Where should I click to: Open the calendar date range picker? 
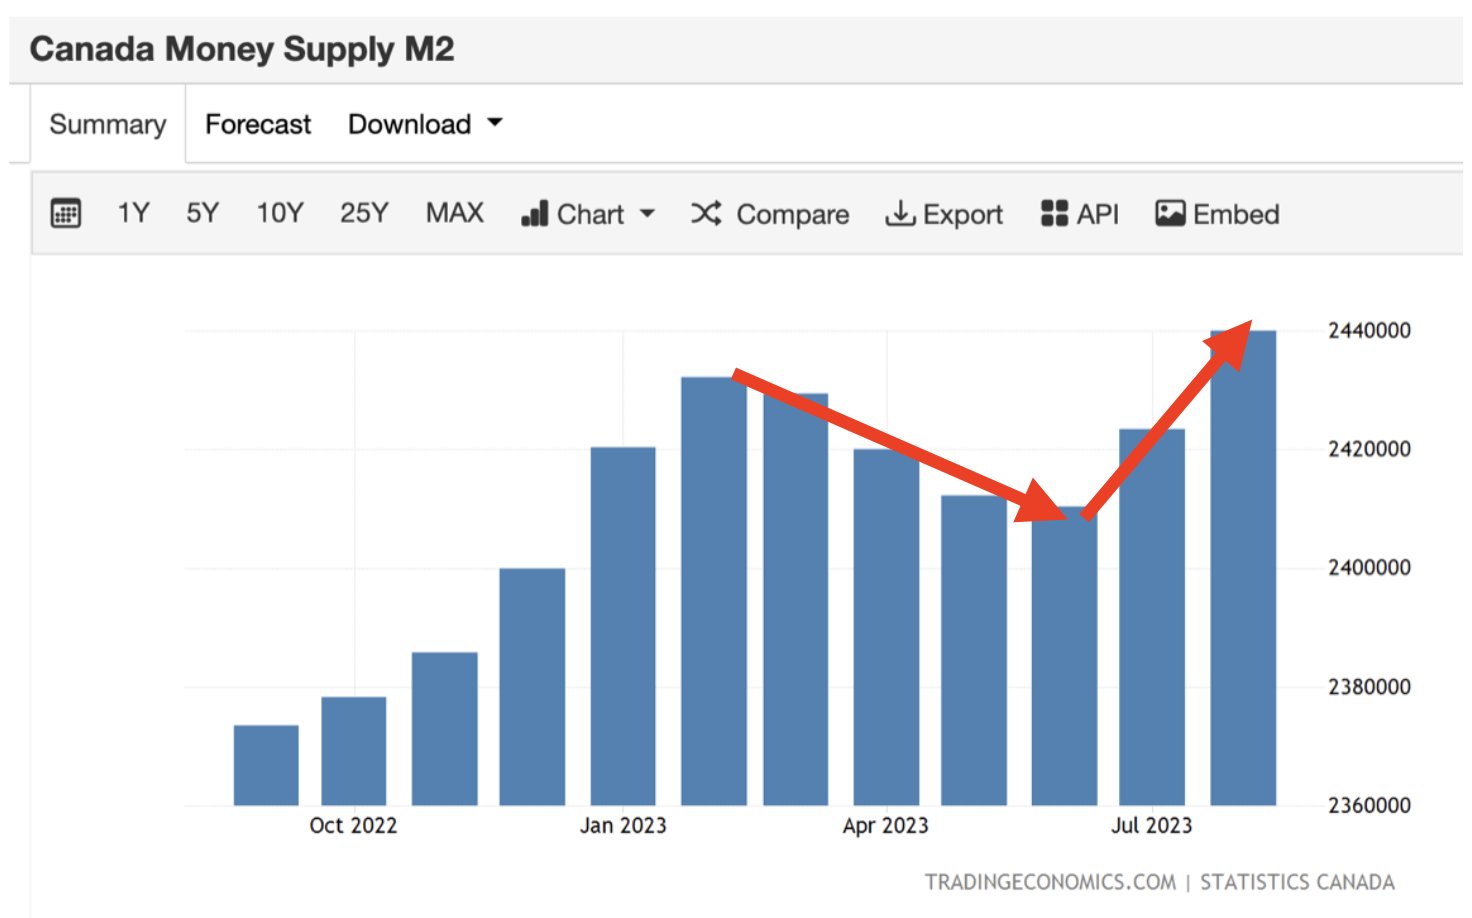66,213
